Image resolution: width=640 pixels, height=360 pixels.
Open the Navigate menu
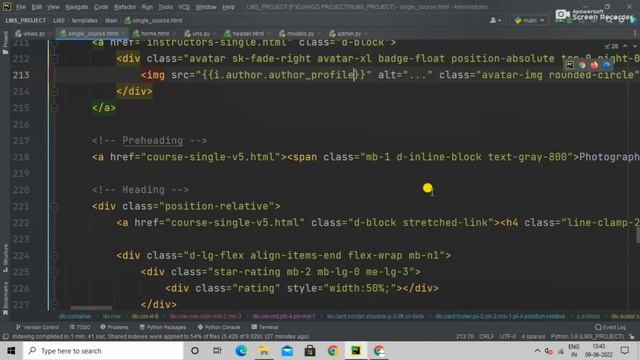pos(76,7)
